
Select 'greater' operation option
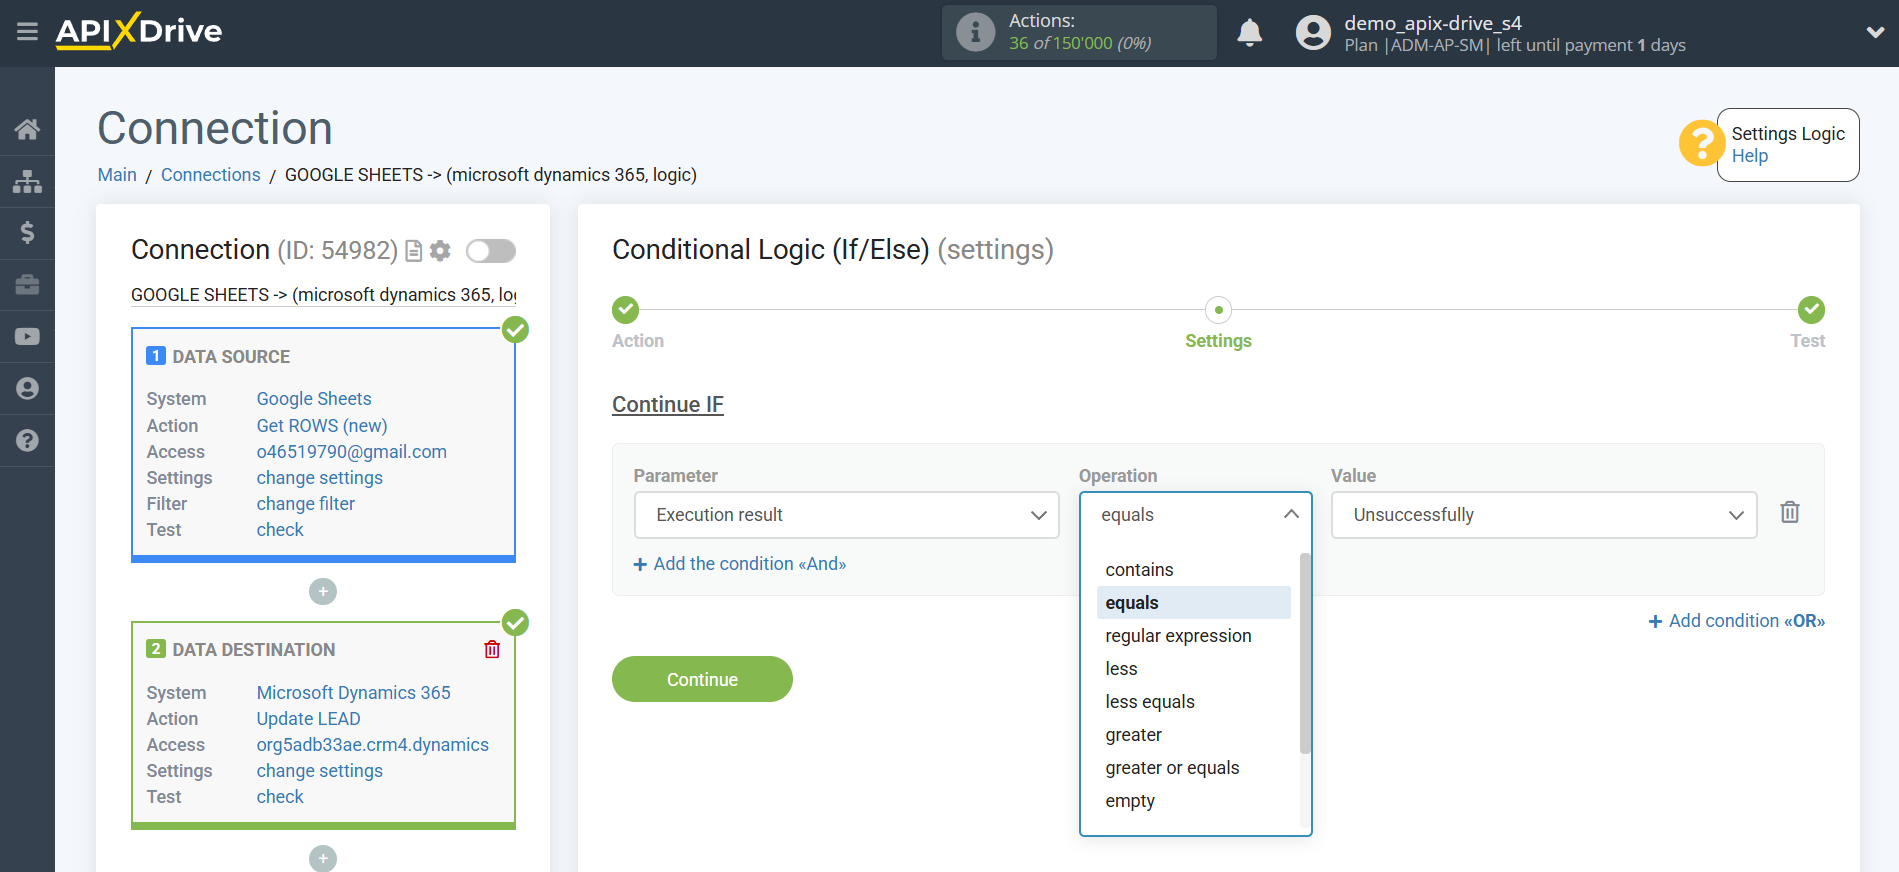click(x=1194, y=735)
